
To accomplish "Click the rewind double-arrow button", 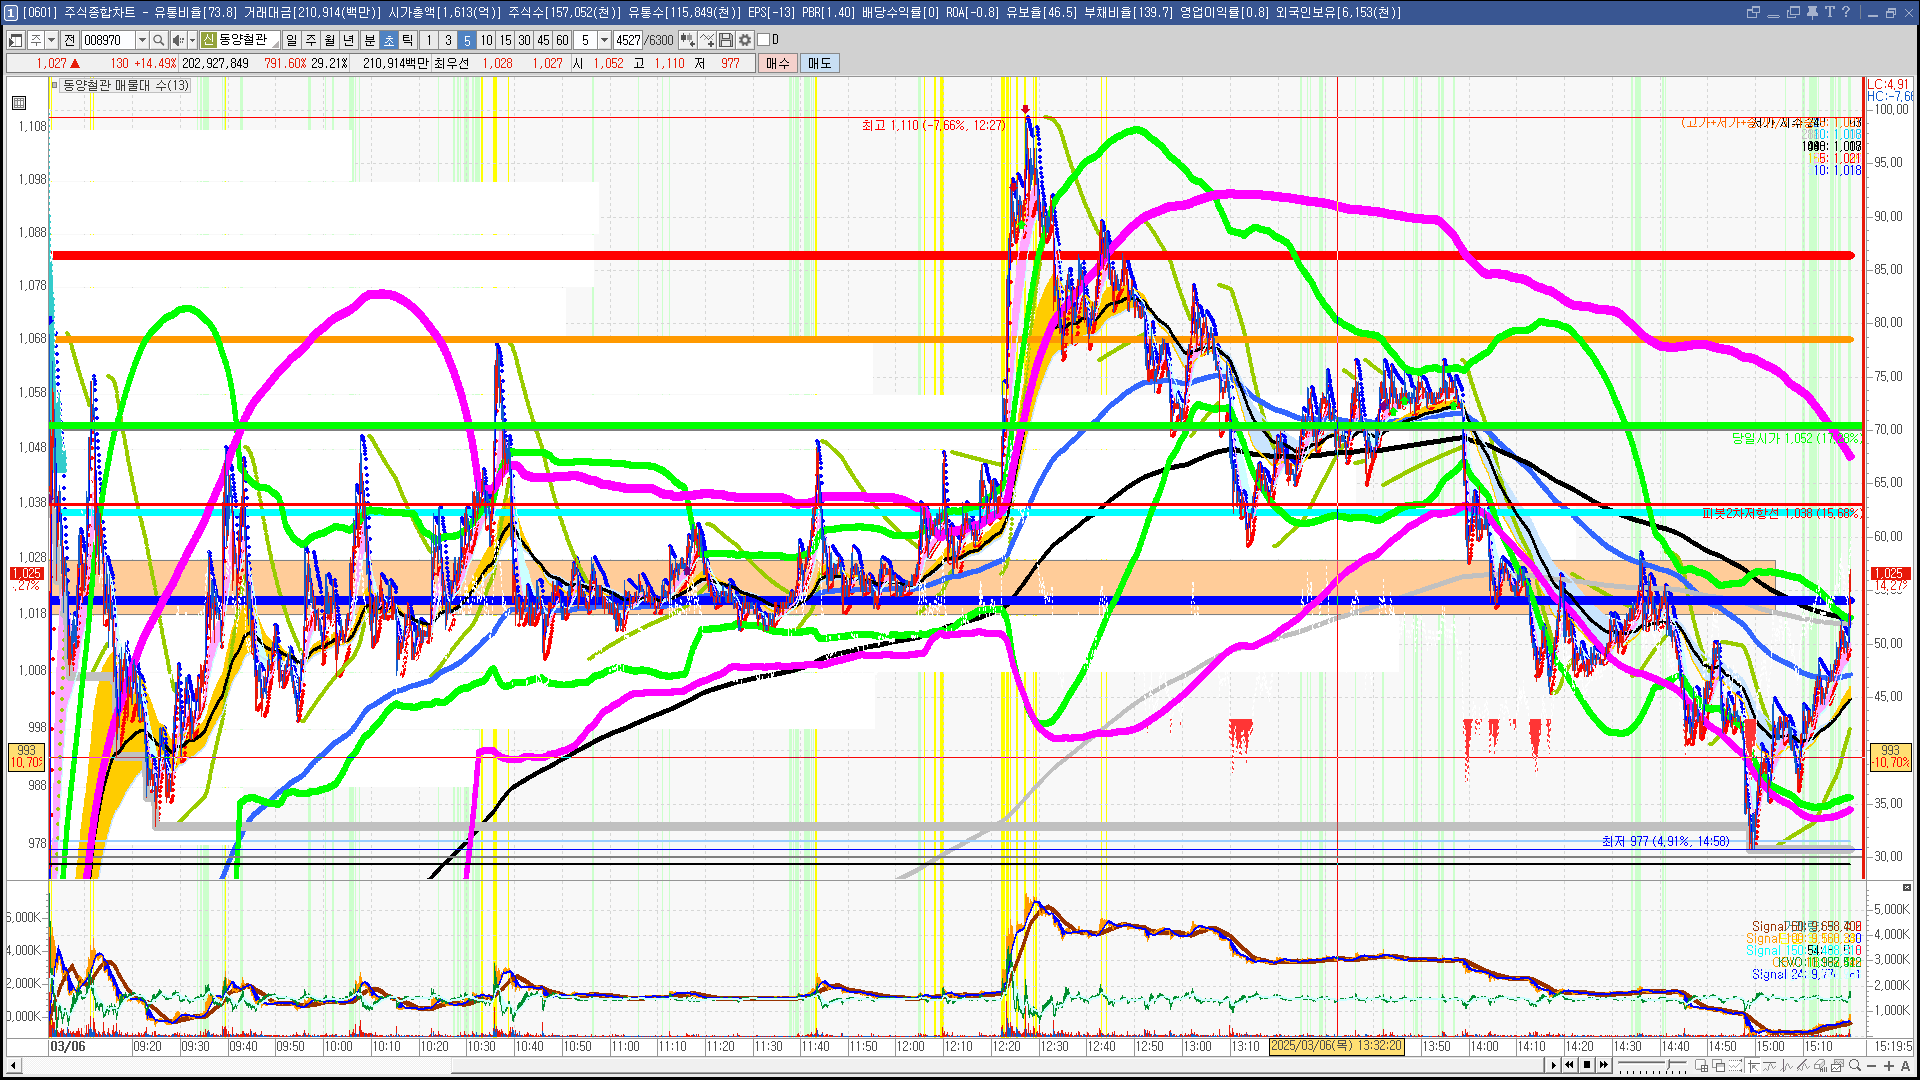I will tap(1570, 1065).
